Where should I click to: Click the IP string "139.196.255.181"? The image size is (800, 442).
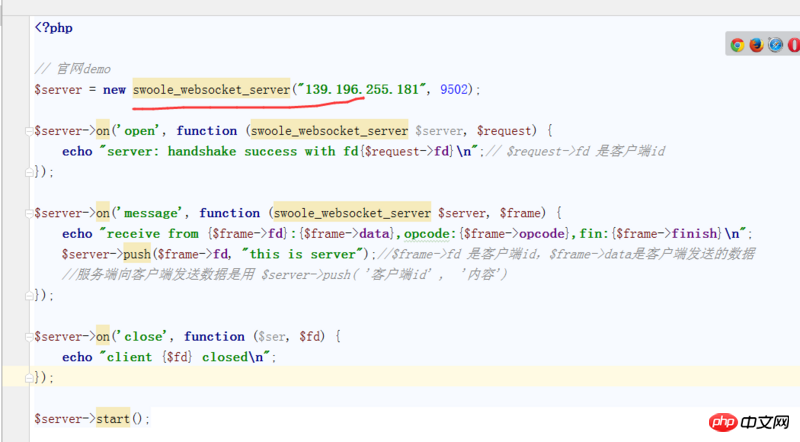coord(362,90)
